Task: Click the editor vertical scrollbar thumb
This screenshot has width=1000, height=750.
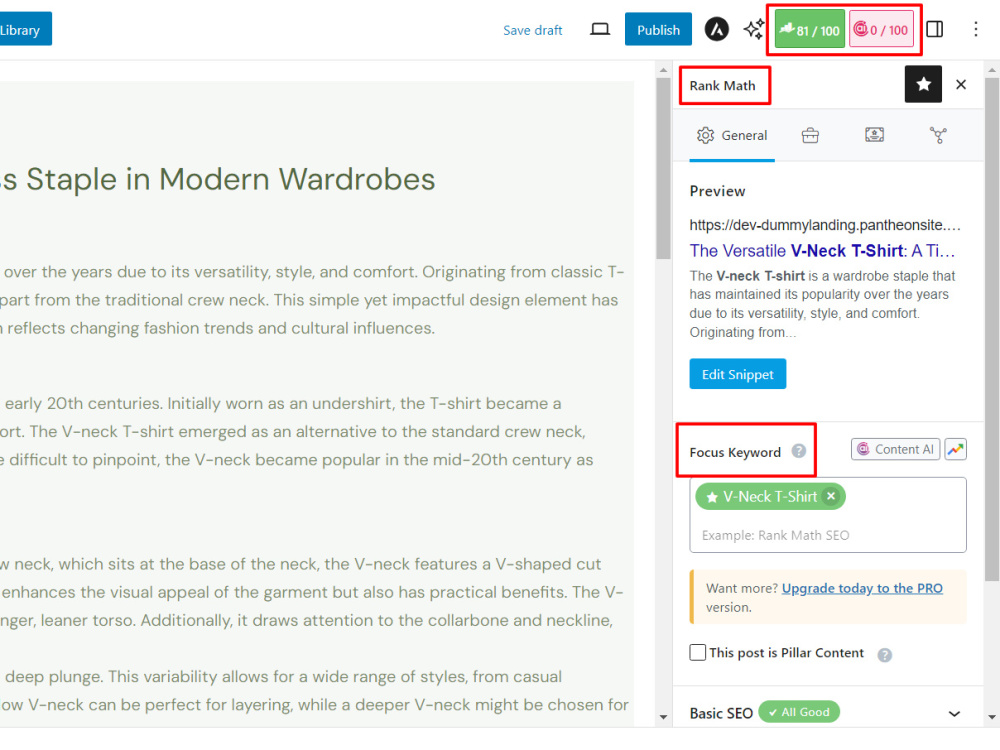Action: pos(663,168)
